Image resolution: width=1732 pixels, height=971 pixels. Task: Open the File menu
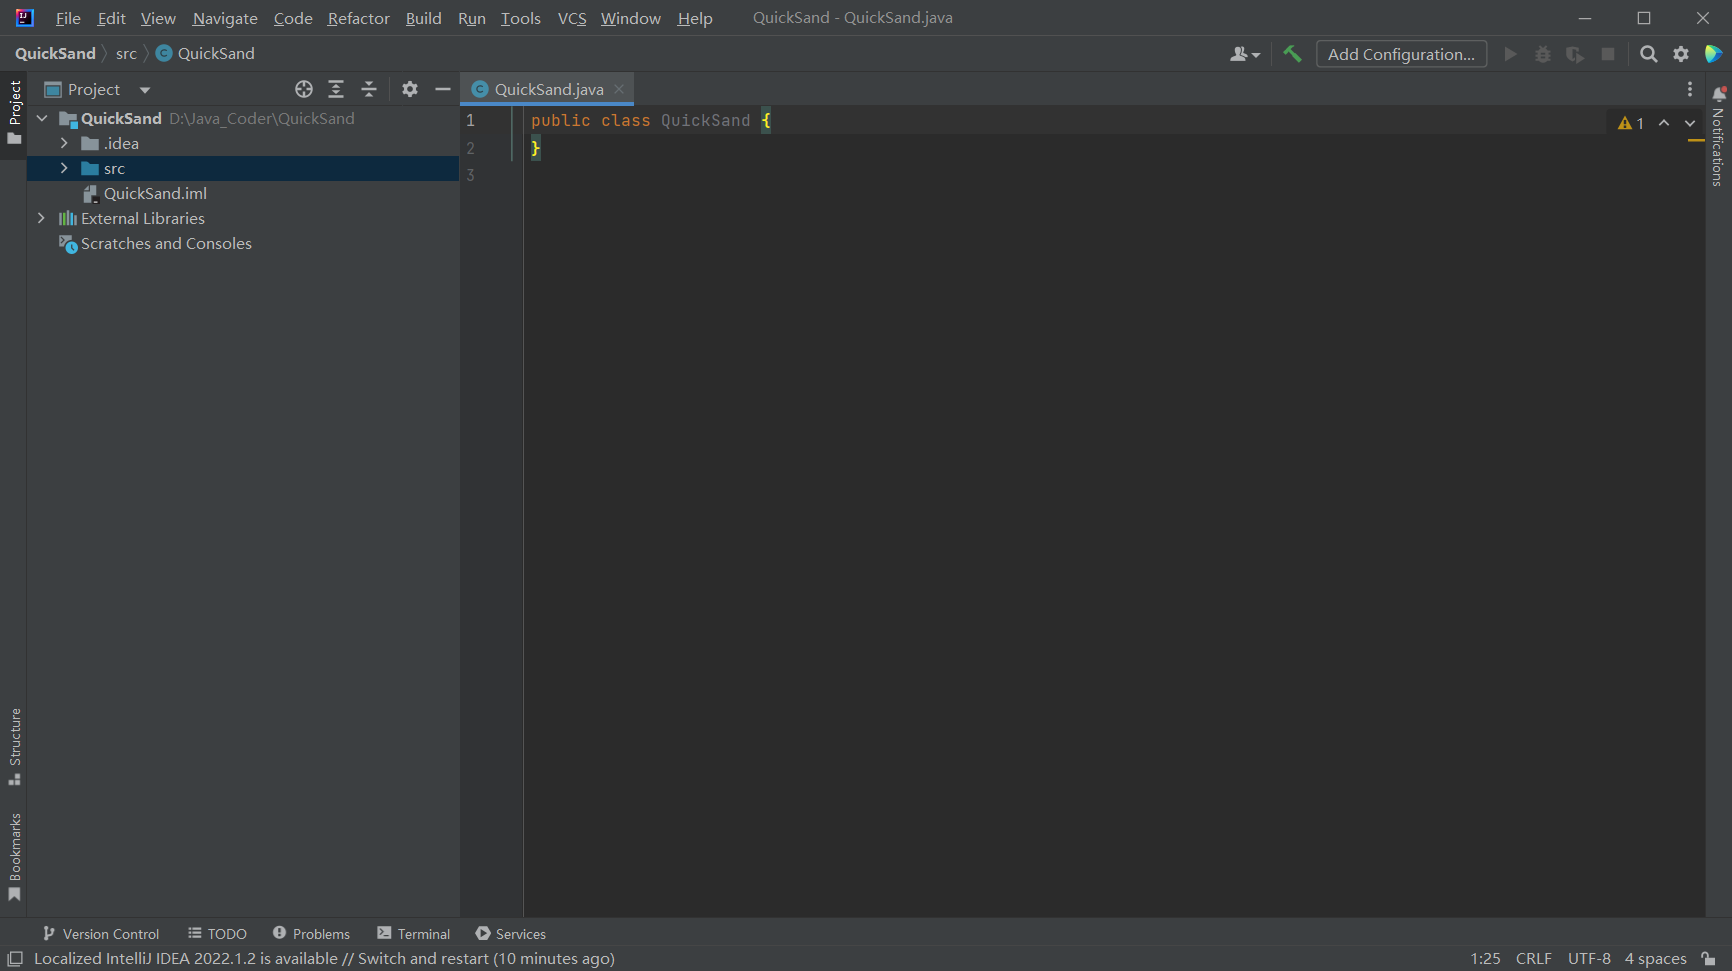pyautogui.click(x=68, y=18)
